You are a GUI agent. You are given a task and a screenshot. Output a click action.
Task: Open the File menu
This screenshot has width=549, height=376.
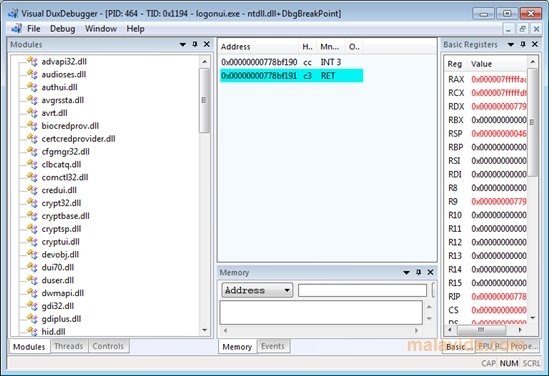point(34,29)
